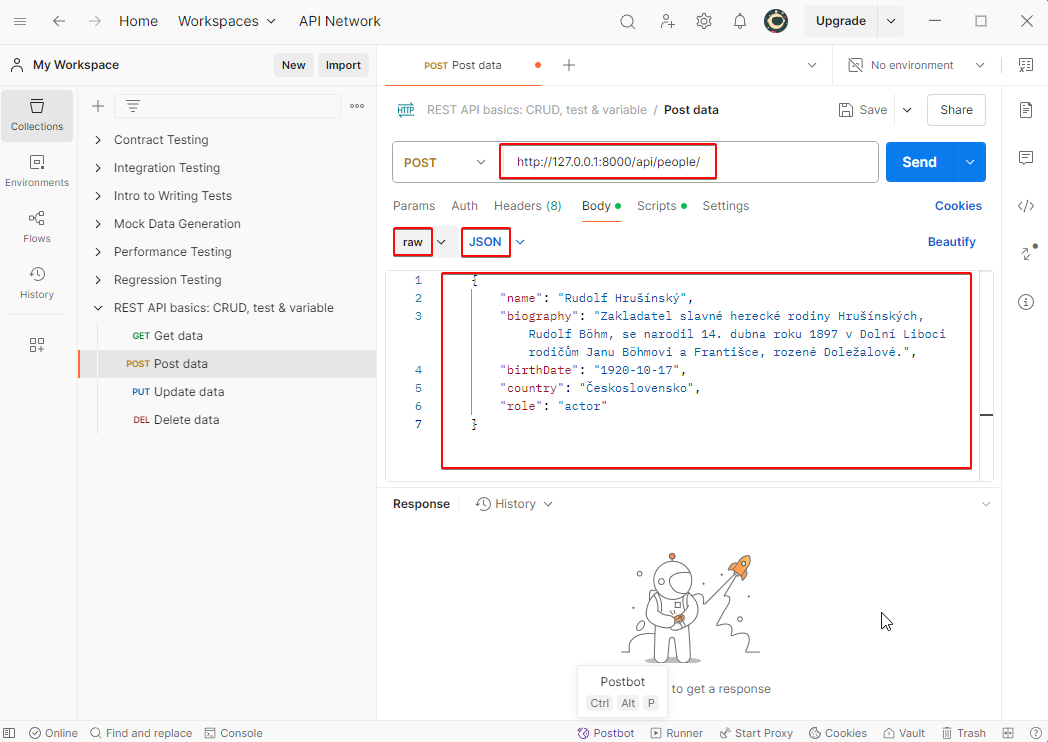
Task: Switch to the Params tab
Action: (x=414, y=206)
